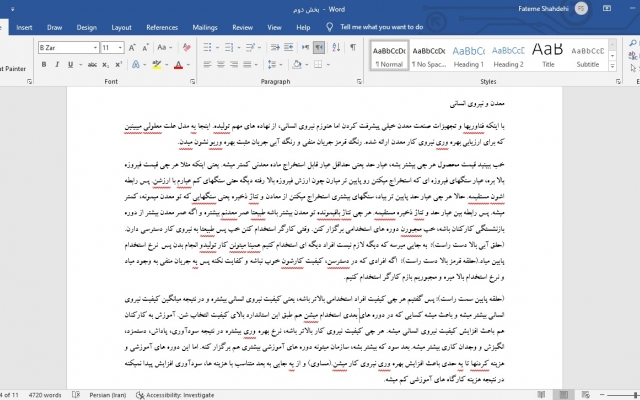Apply the Heading 1 style
This screenshot has width=640, height=400.
coord(468,56)
